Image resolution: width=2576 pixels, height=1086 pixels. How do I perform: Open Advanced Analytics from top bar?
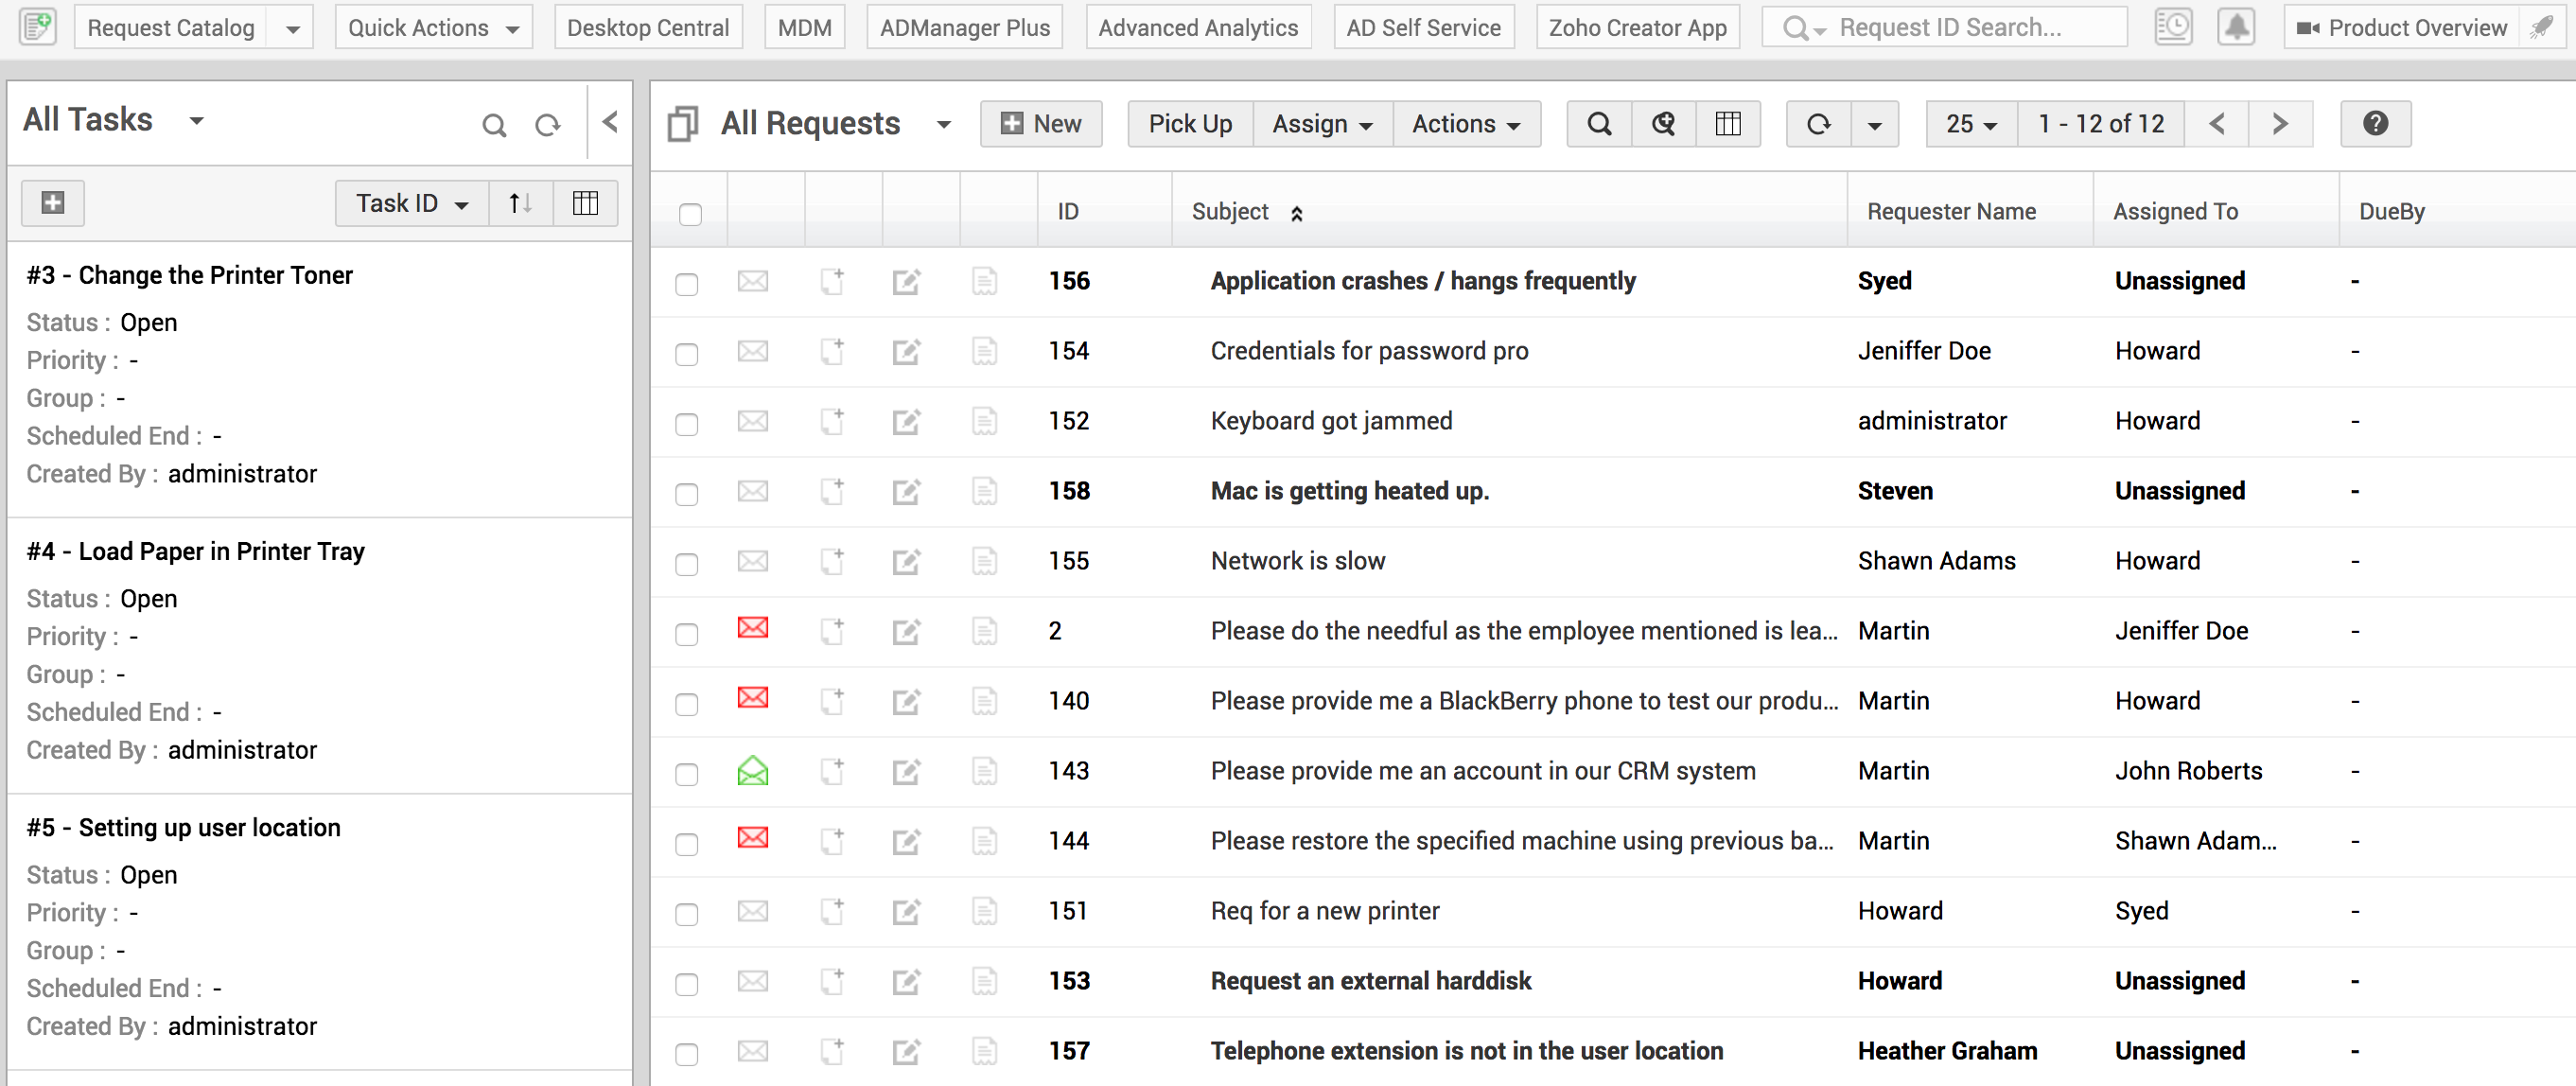[1197, 28]
